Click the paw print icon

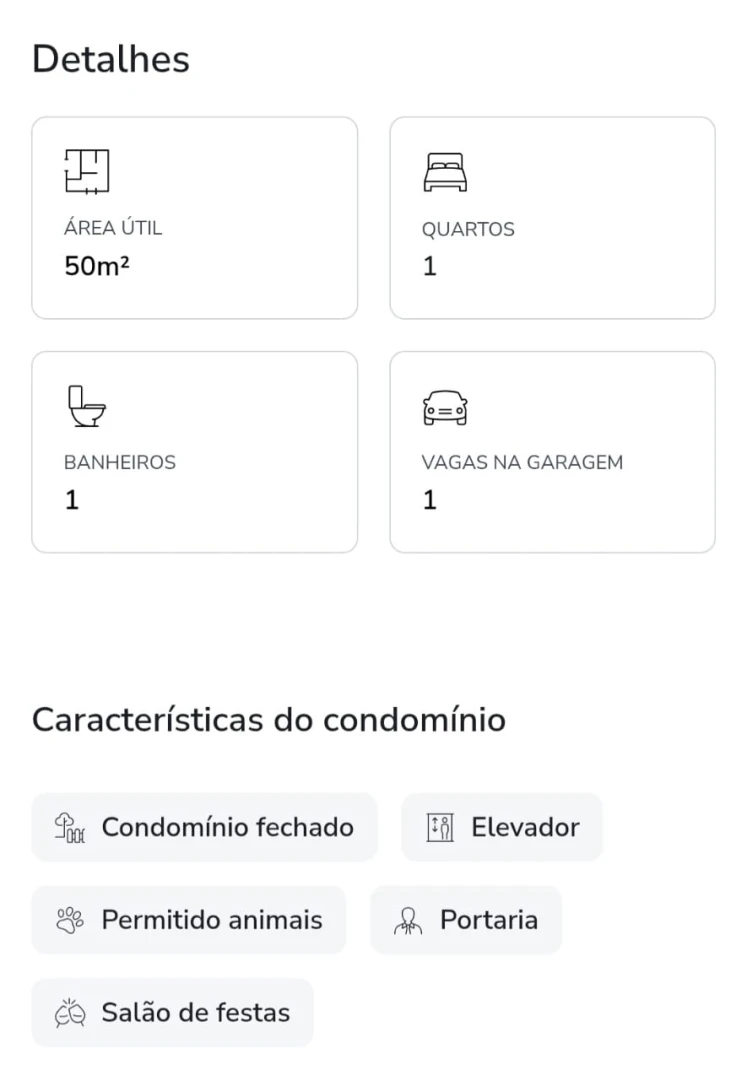point(70,920)
